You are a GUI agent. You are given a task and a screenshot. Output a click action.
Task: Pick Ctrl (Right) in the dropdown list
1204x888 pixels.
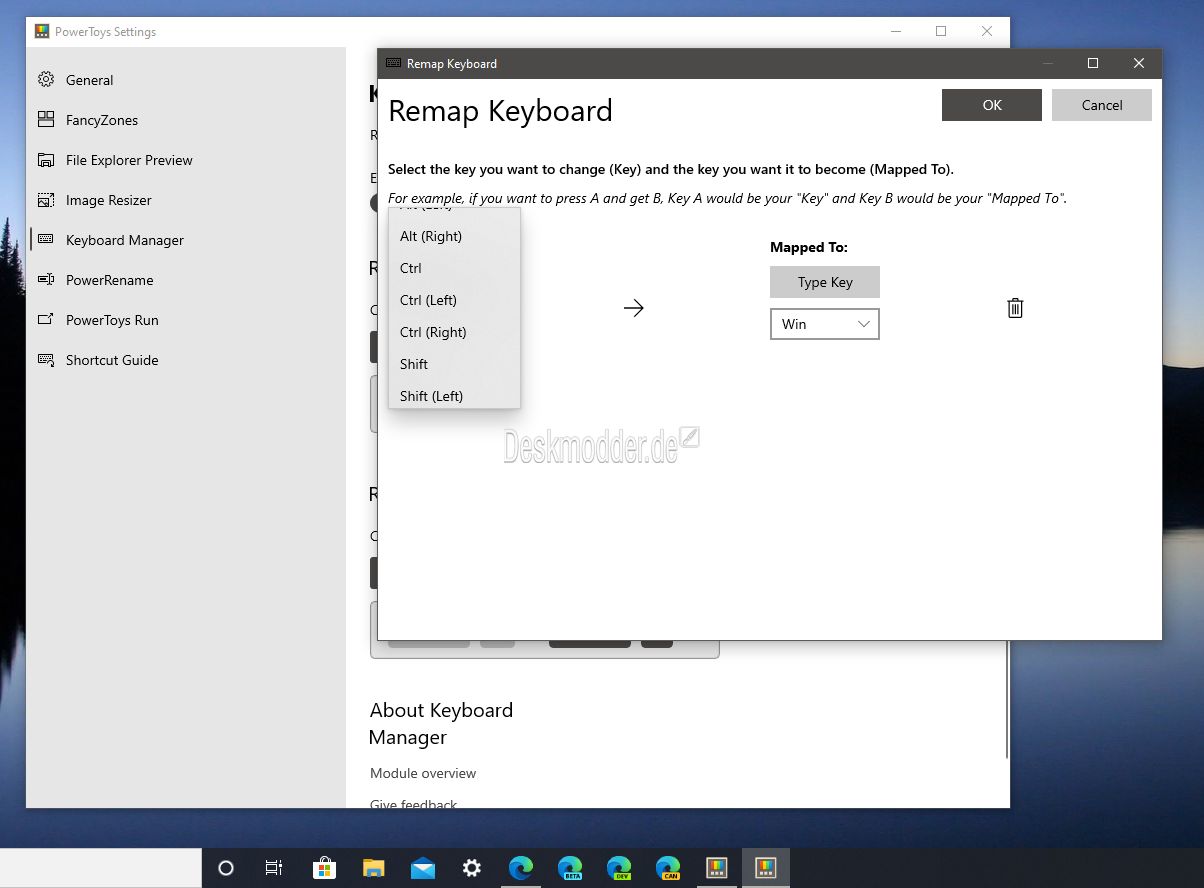[433, 332]
